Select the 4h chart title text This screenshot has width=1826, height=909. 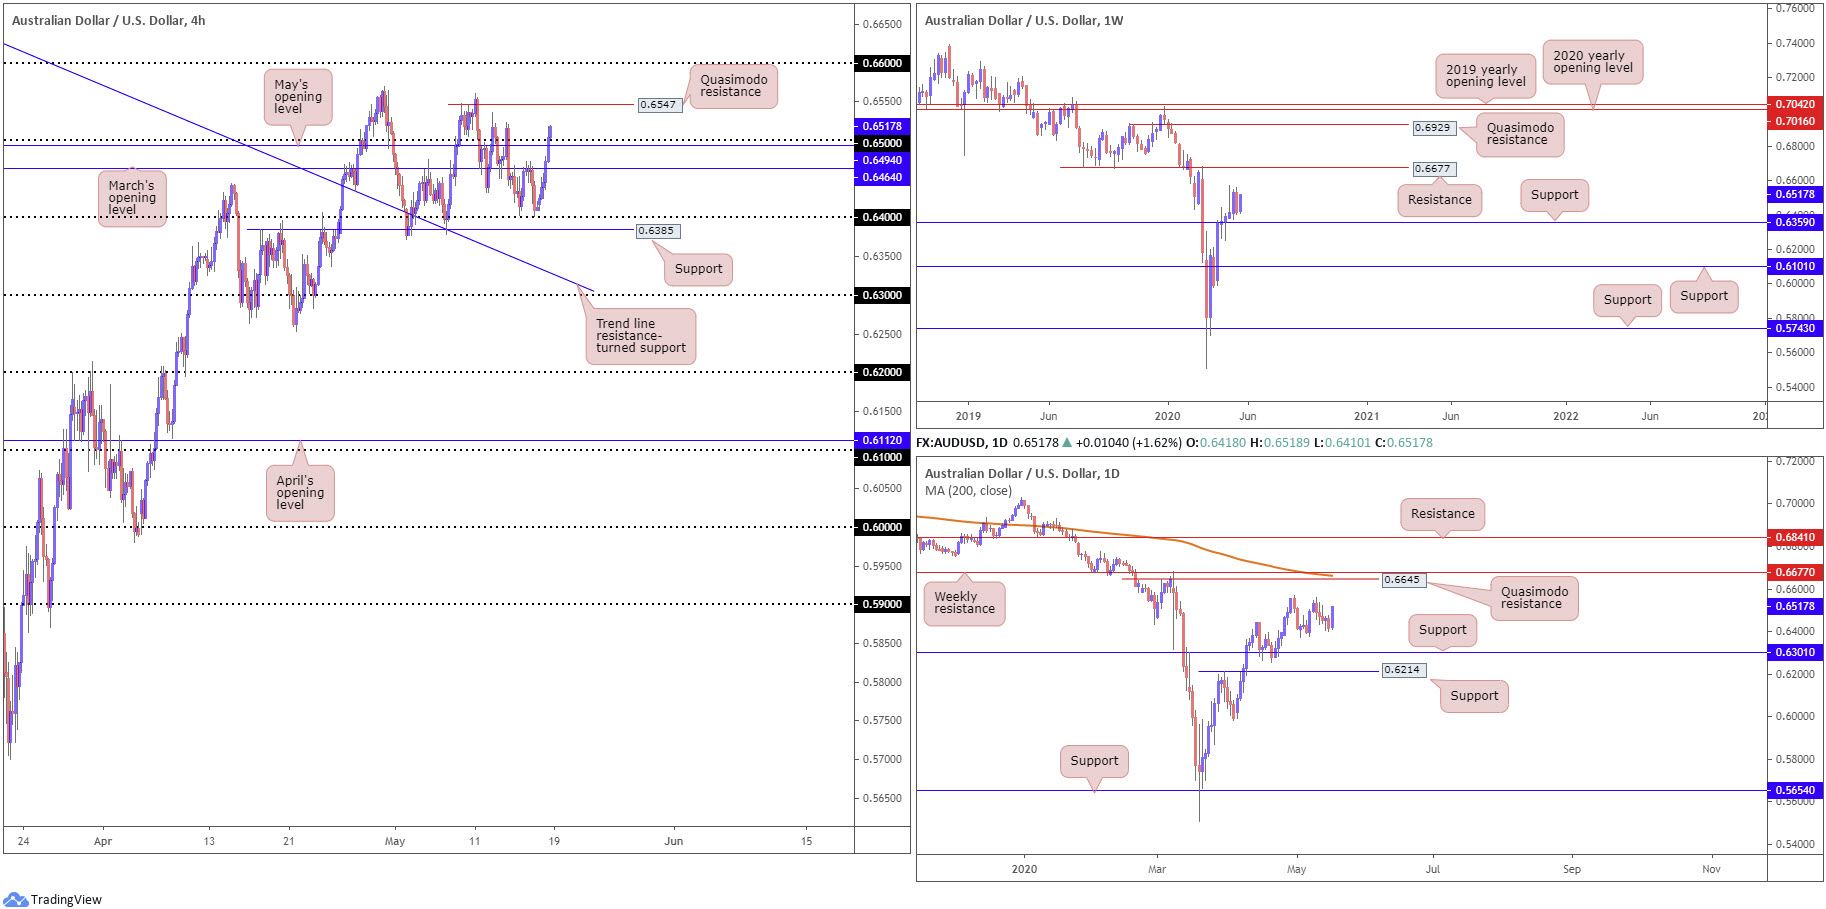click(108, 20)
